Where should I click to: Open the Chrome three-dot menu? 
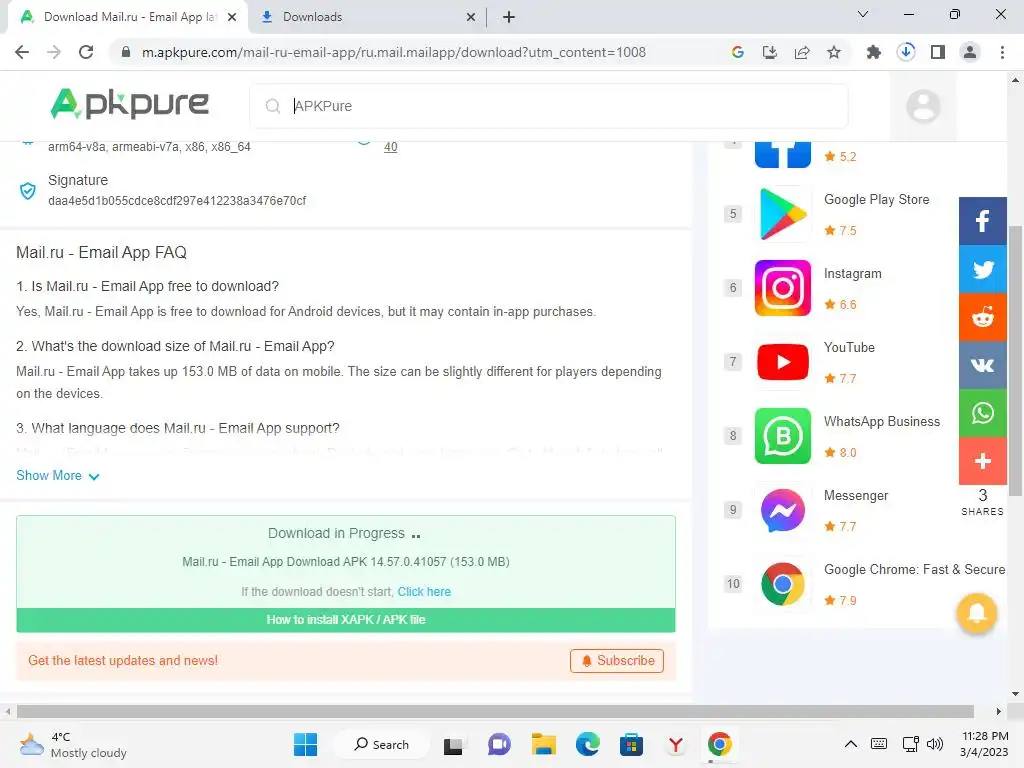click(x=1002, y=52)
